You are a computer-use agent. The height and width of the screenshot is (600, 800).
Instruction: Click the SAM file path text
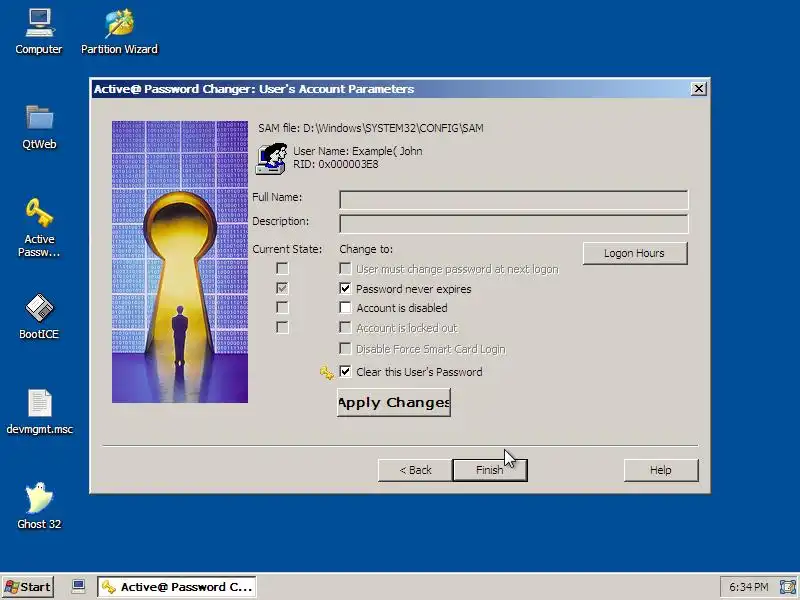coord(371,128)
